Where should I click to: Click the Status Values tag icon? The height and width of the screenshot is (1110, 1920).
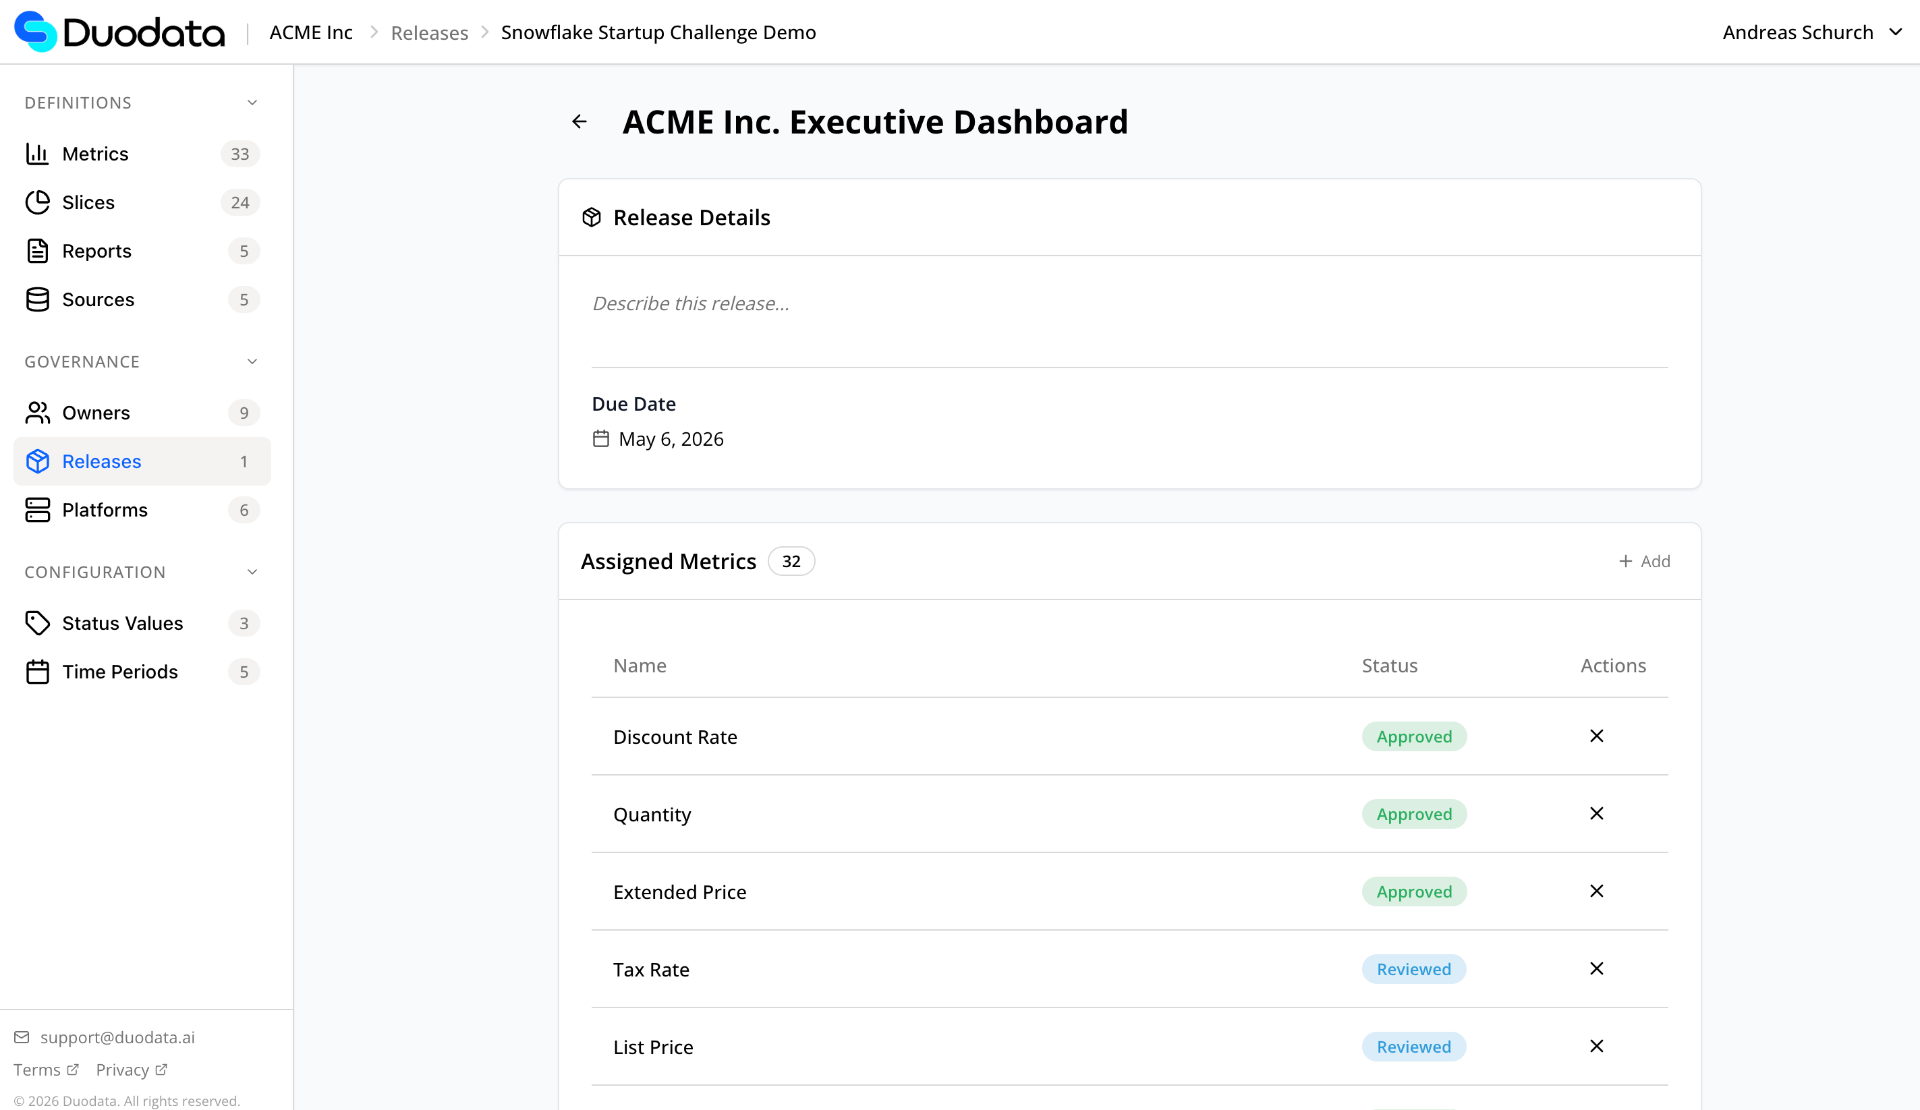point(37,624)
